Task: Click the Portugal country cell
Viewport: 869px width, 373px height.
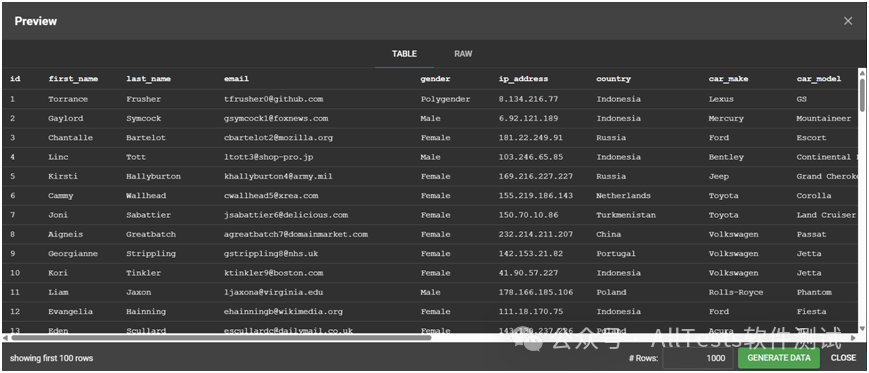Action: coord(616,254)
